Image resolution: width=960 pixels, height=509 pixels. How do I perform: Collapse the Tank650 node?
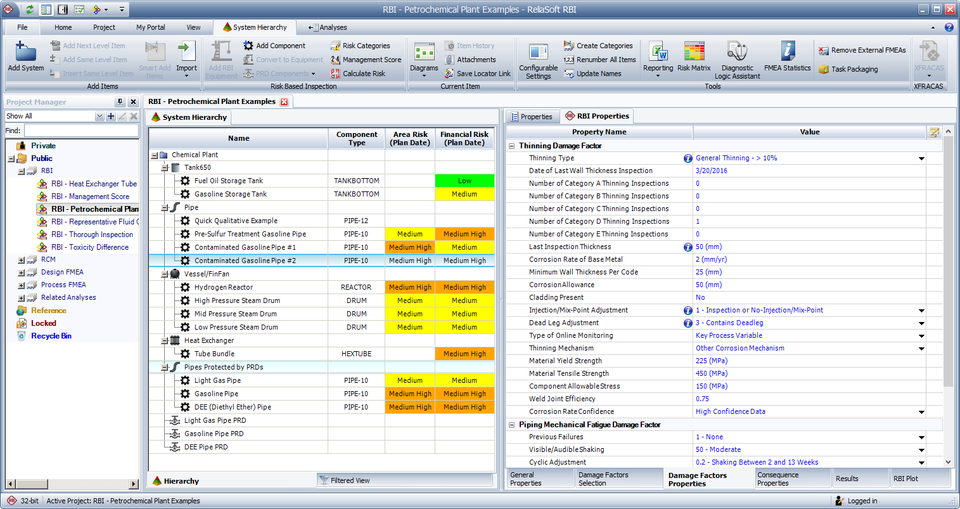[x=164, y=167]
